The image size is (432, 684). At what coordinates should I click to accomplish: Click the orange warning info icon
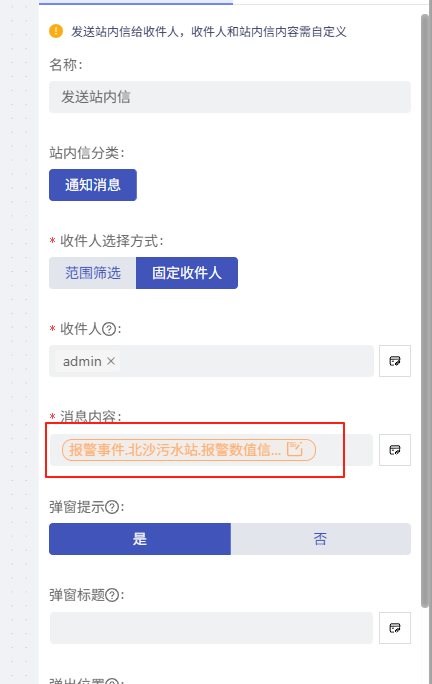pyautogui.click(x=56, y=31)
